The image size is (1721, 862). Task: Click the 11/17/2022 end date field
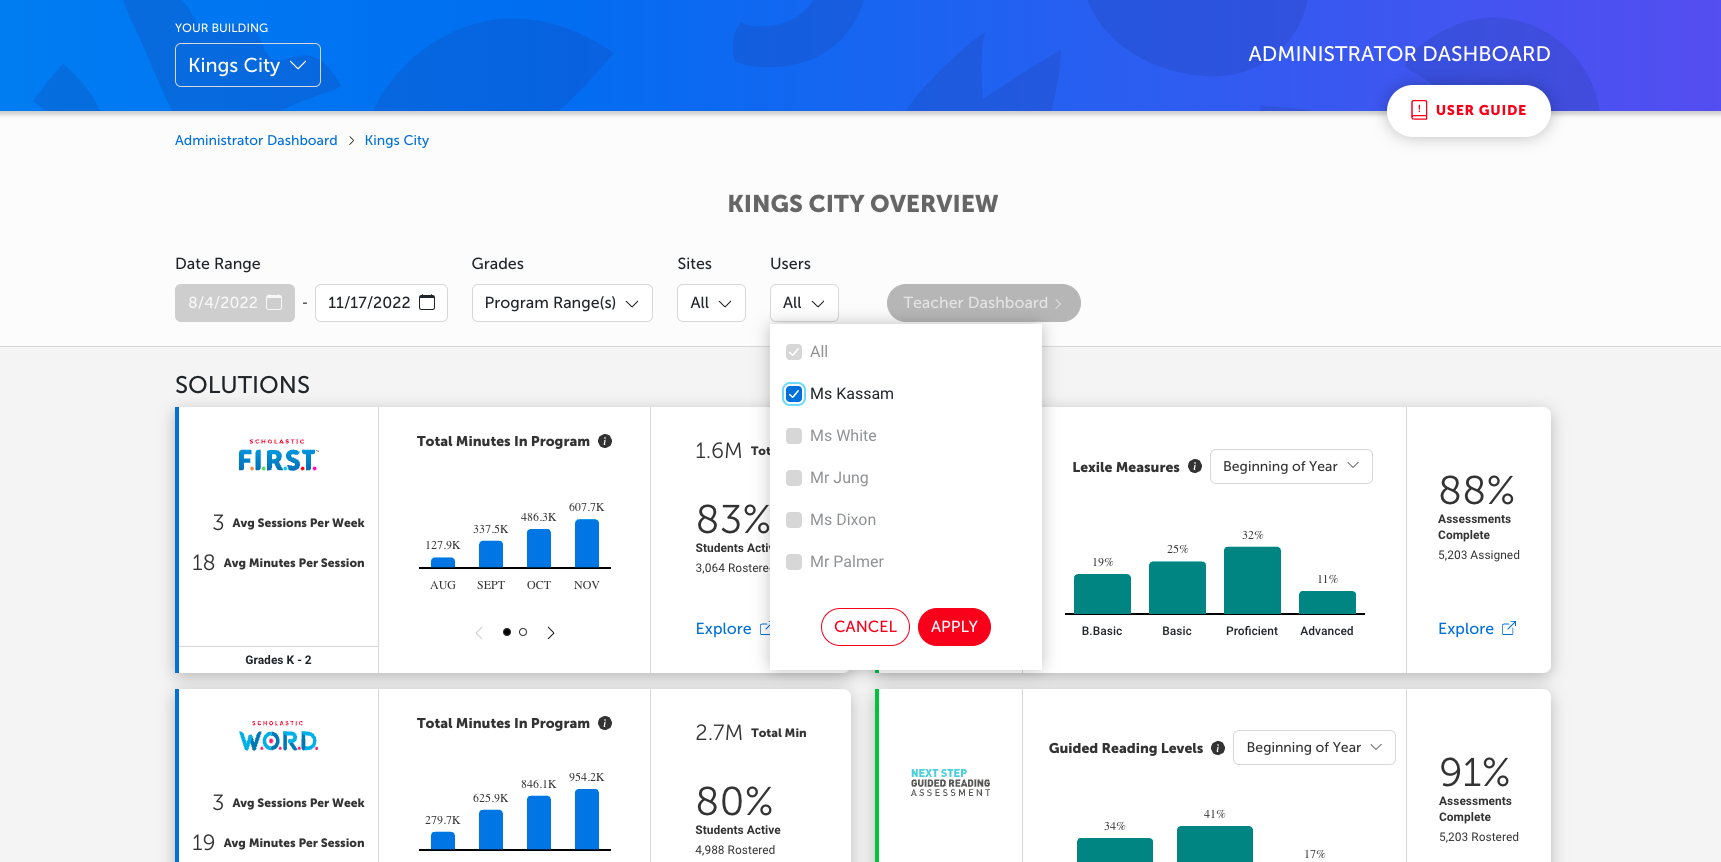click(x=381, y=303)
